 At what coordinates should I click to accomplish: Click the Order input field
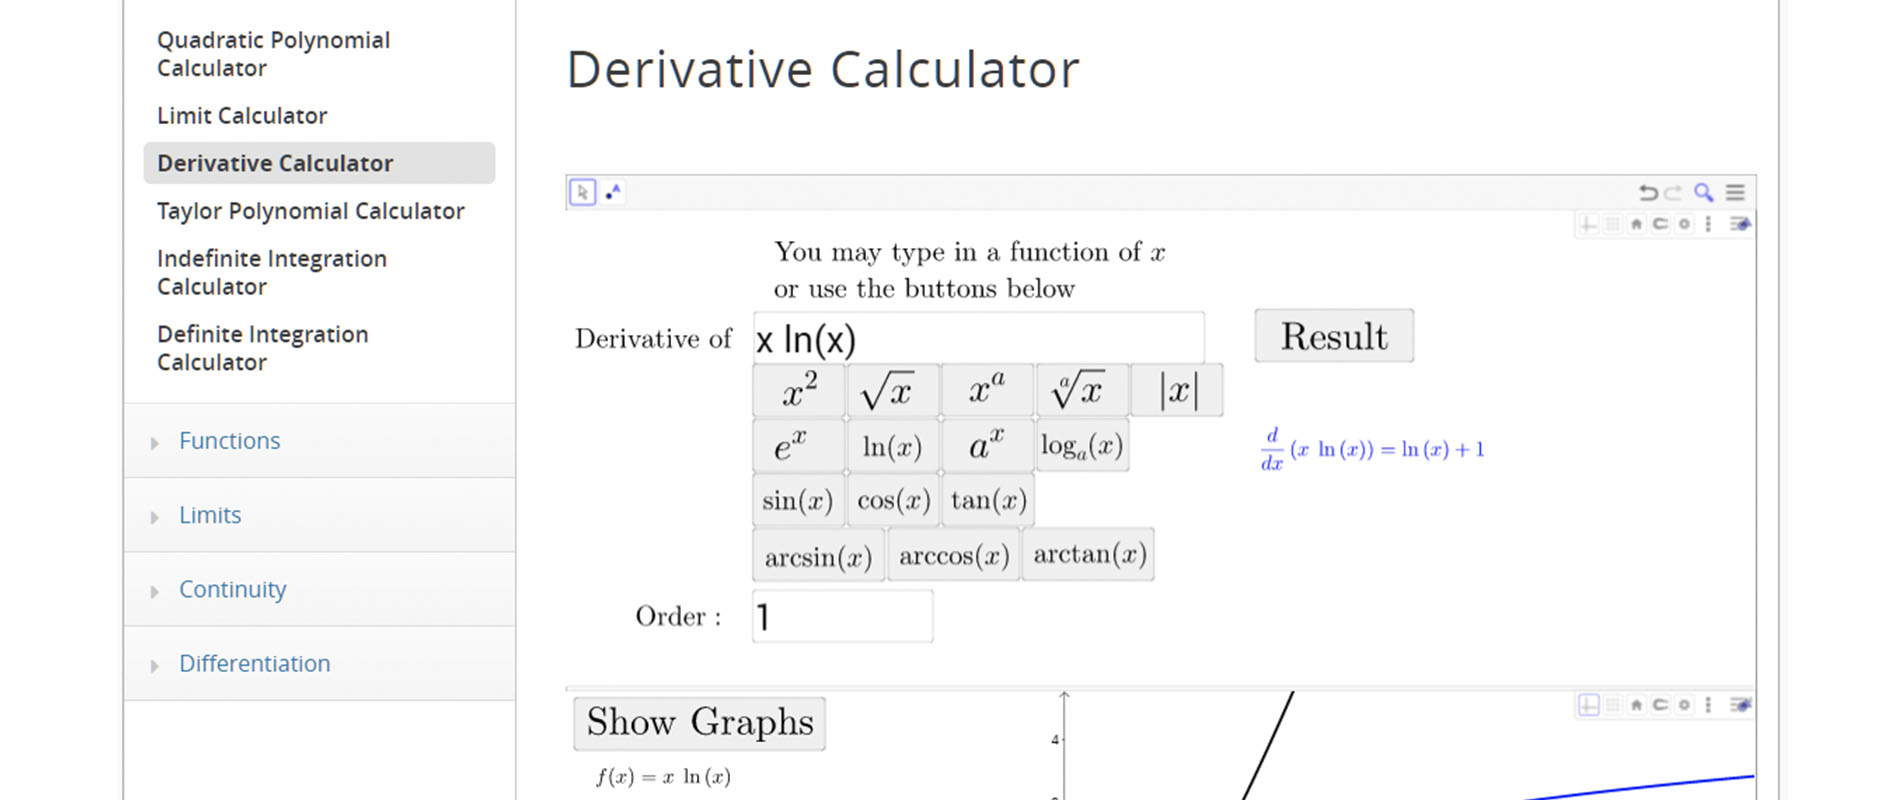point(842,616)
